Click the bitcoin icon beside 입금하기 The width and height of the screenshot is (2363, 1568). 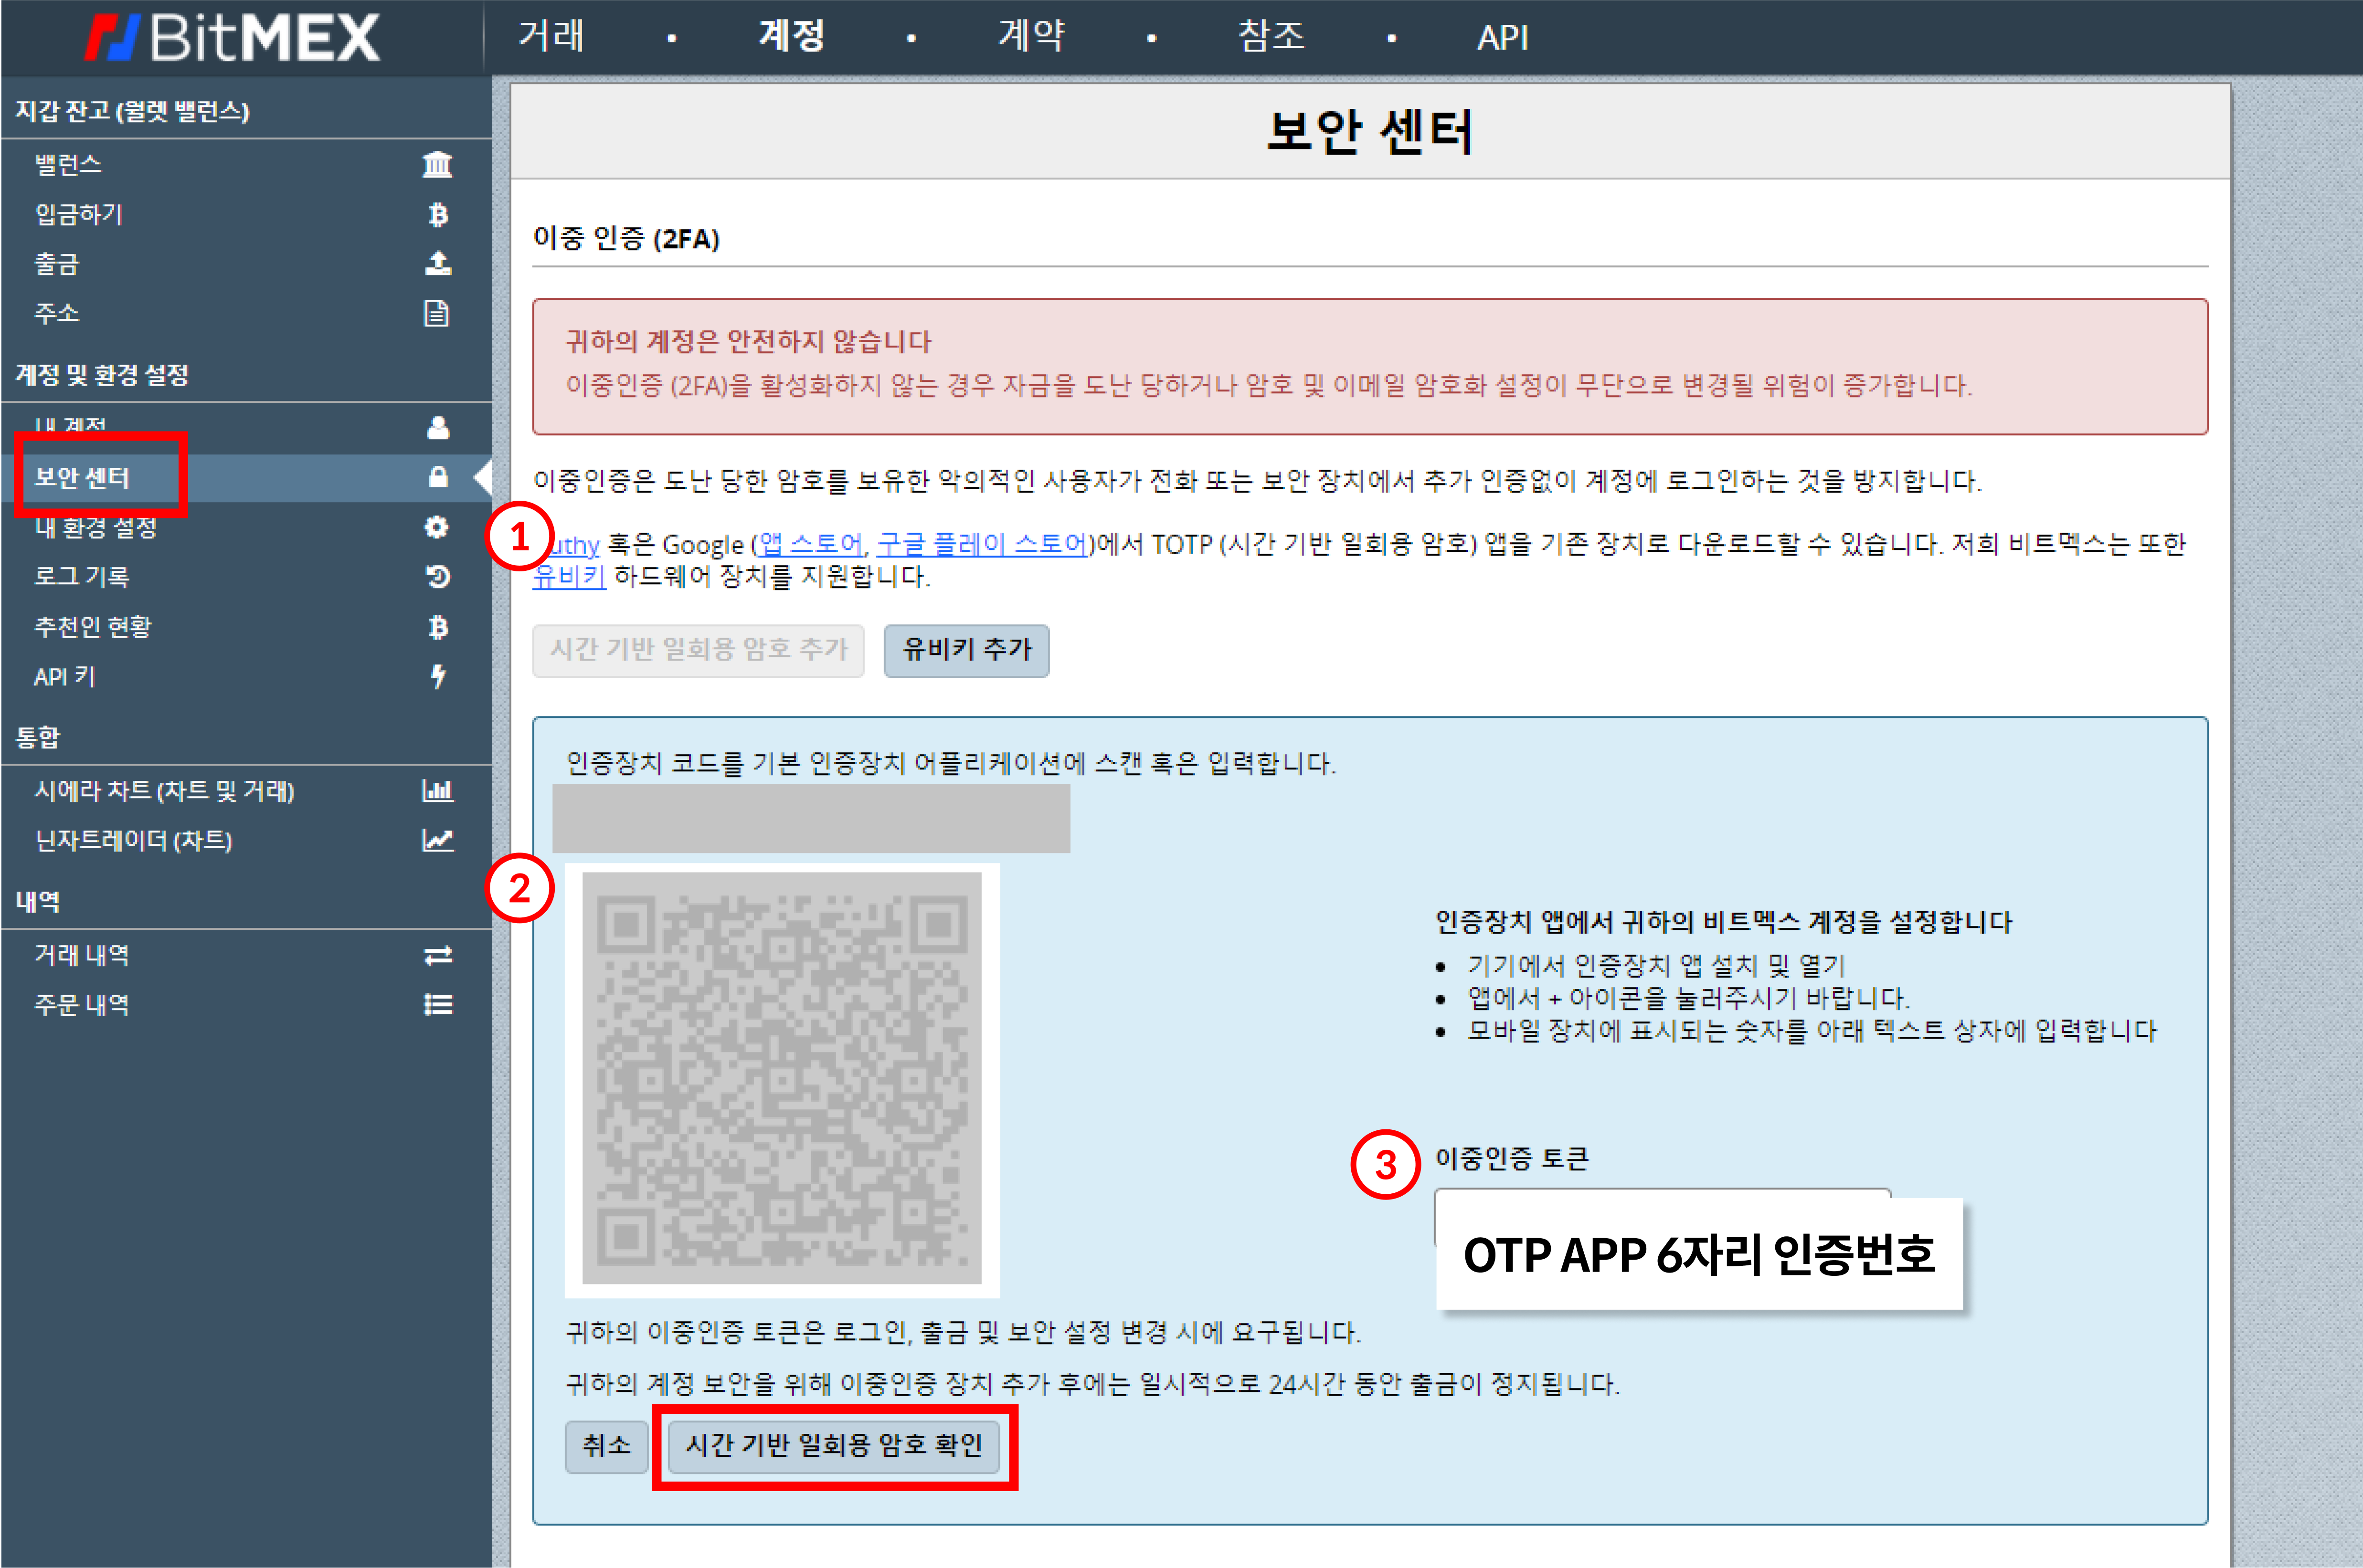[x=438, y=214]
